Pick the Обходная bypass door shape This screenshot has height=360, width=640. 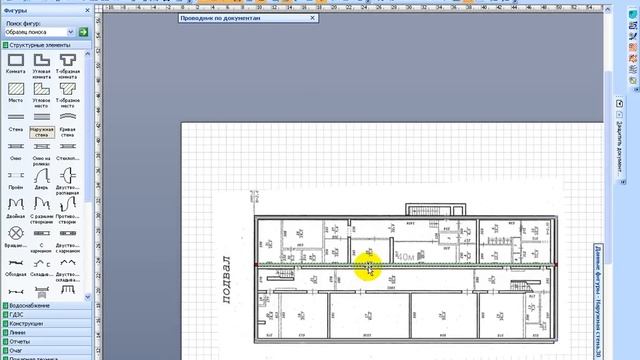tap(16, 267)
